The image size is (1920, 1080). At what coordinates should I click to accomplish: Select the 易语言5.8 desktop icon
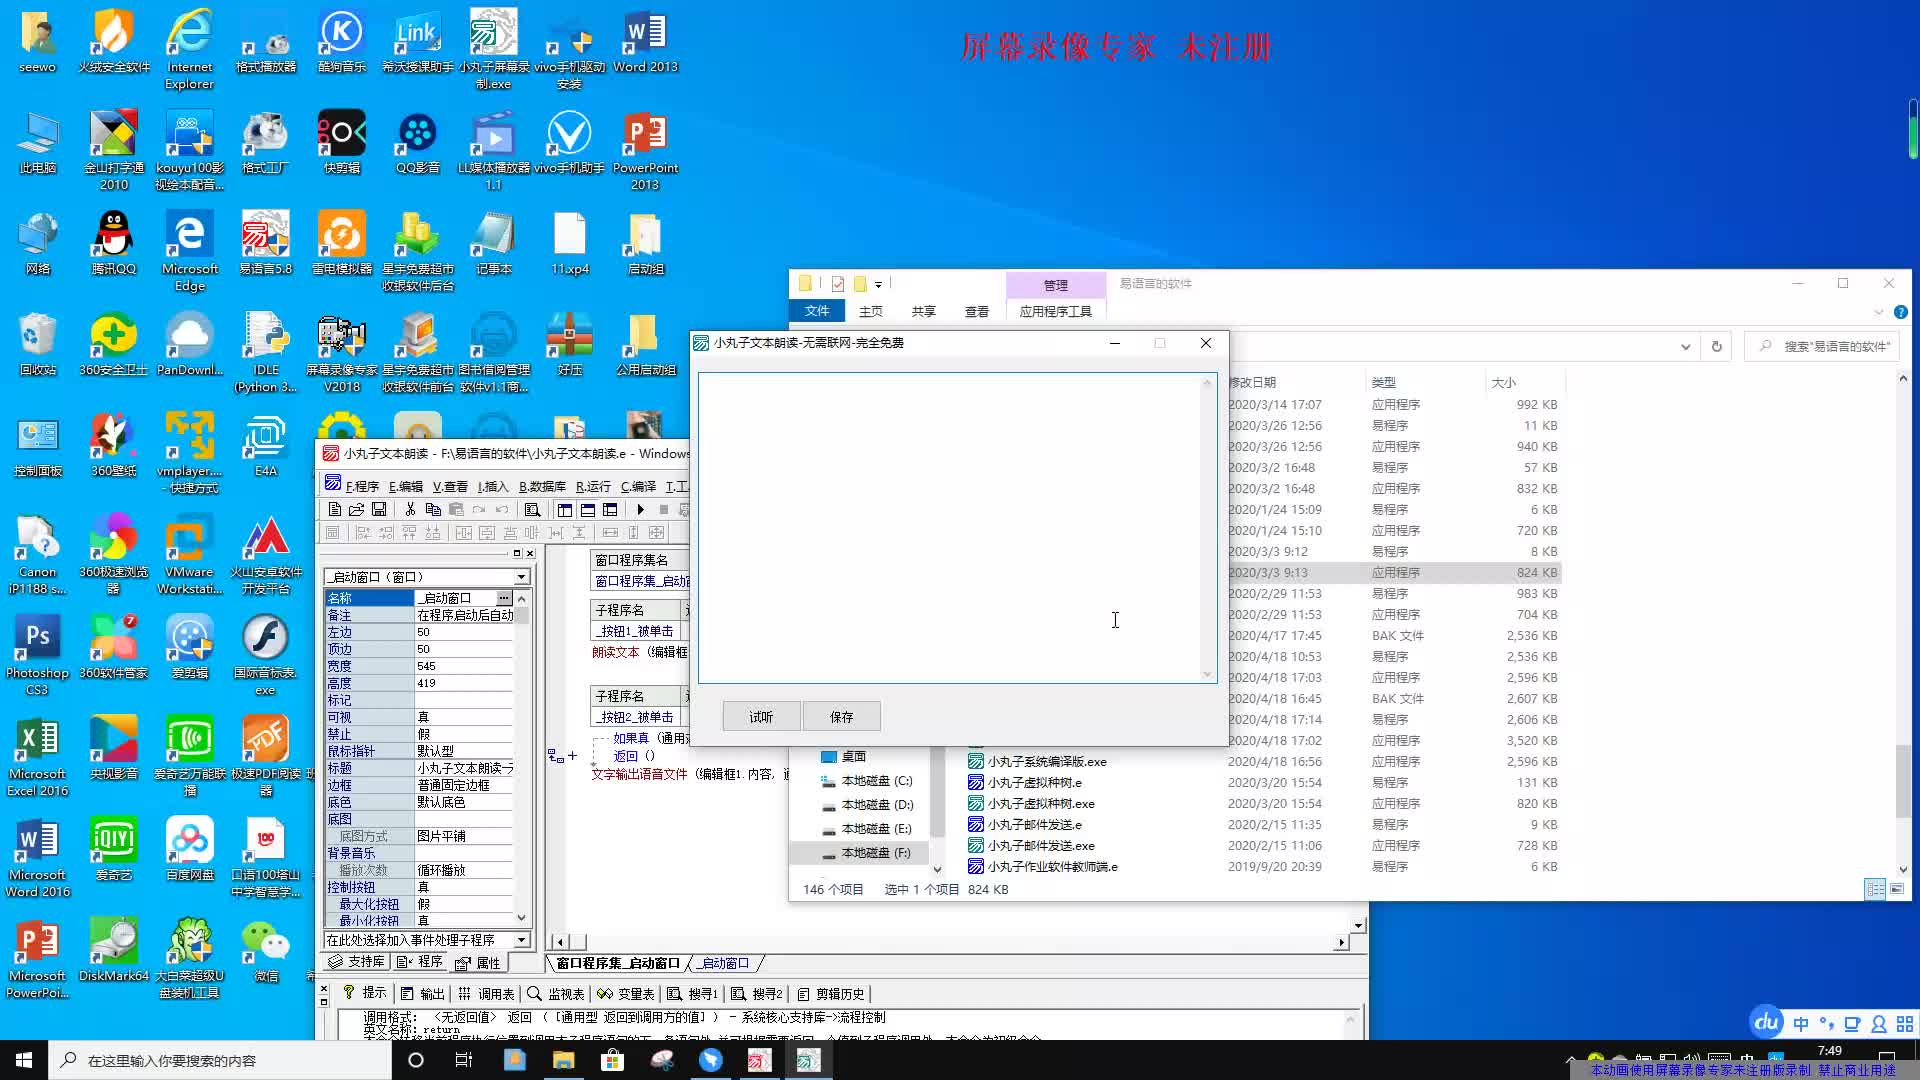(265, 243)
